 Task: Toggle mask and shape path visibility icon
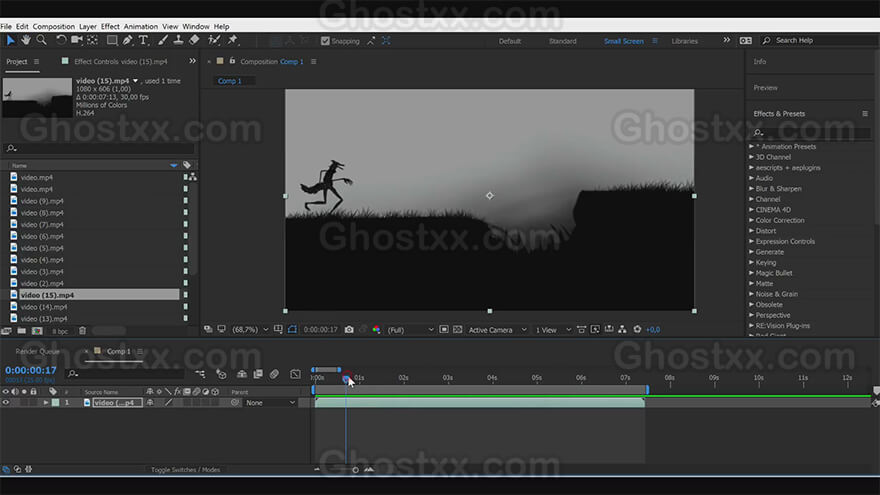tap(292, 329)
